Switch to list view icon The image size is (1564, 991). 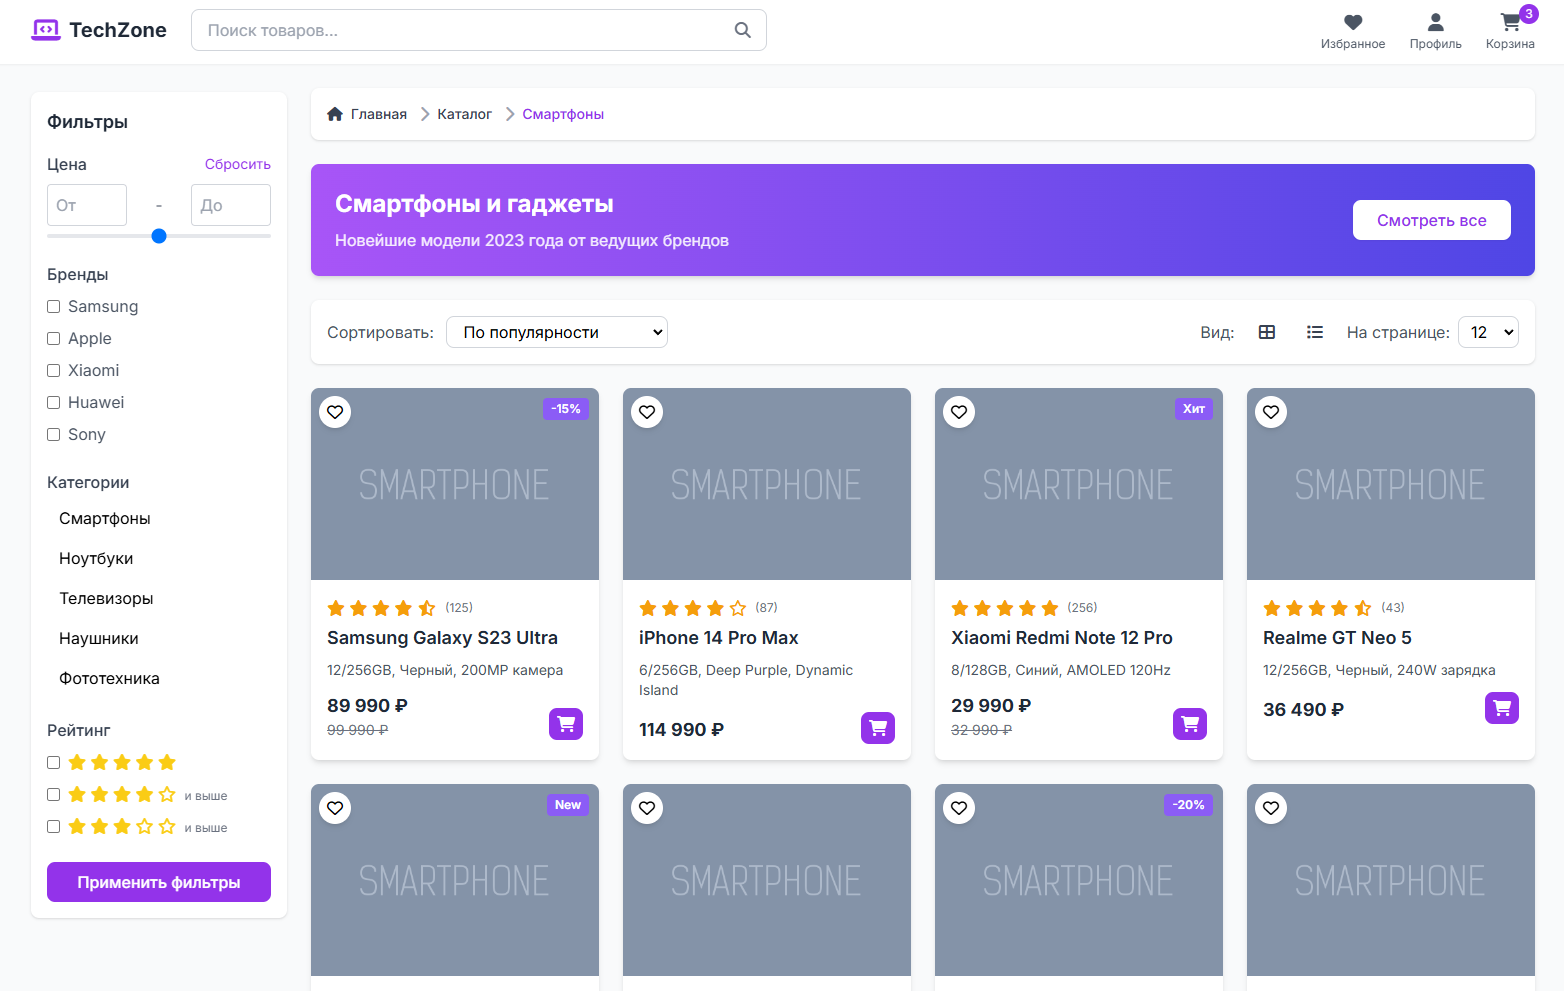pyautogui.click(x=1315, y=332)
